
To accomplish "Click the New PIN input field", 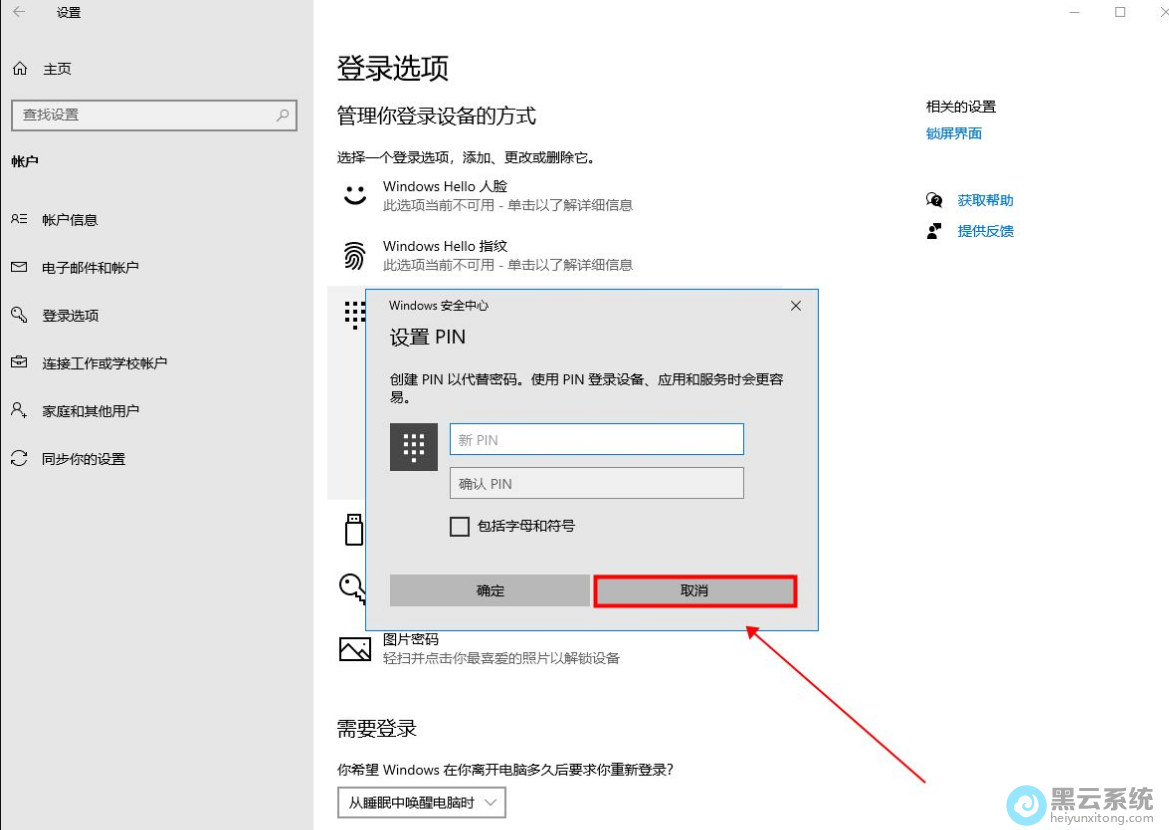I will click(596, 439).
